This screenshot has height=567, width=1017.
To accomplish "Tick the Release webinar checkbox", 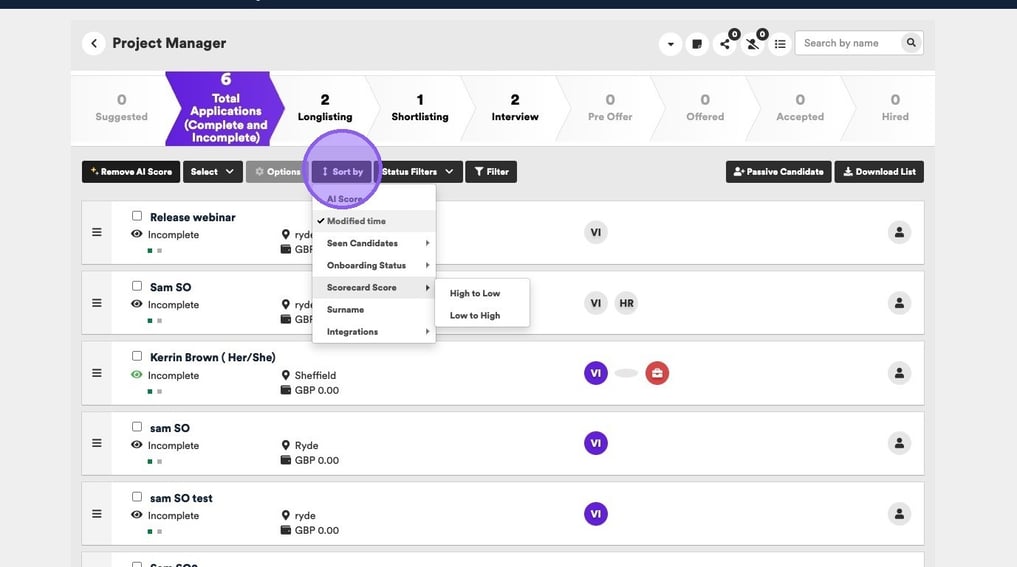I will coord(137,216).
